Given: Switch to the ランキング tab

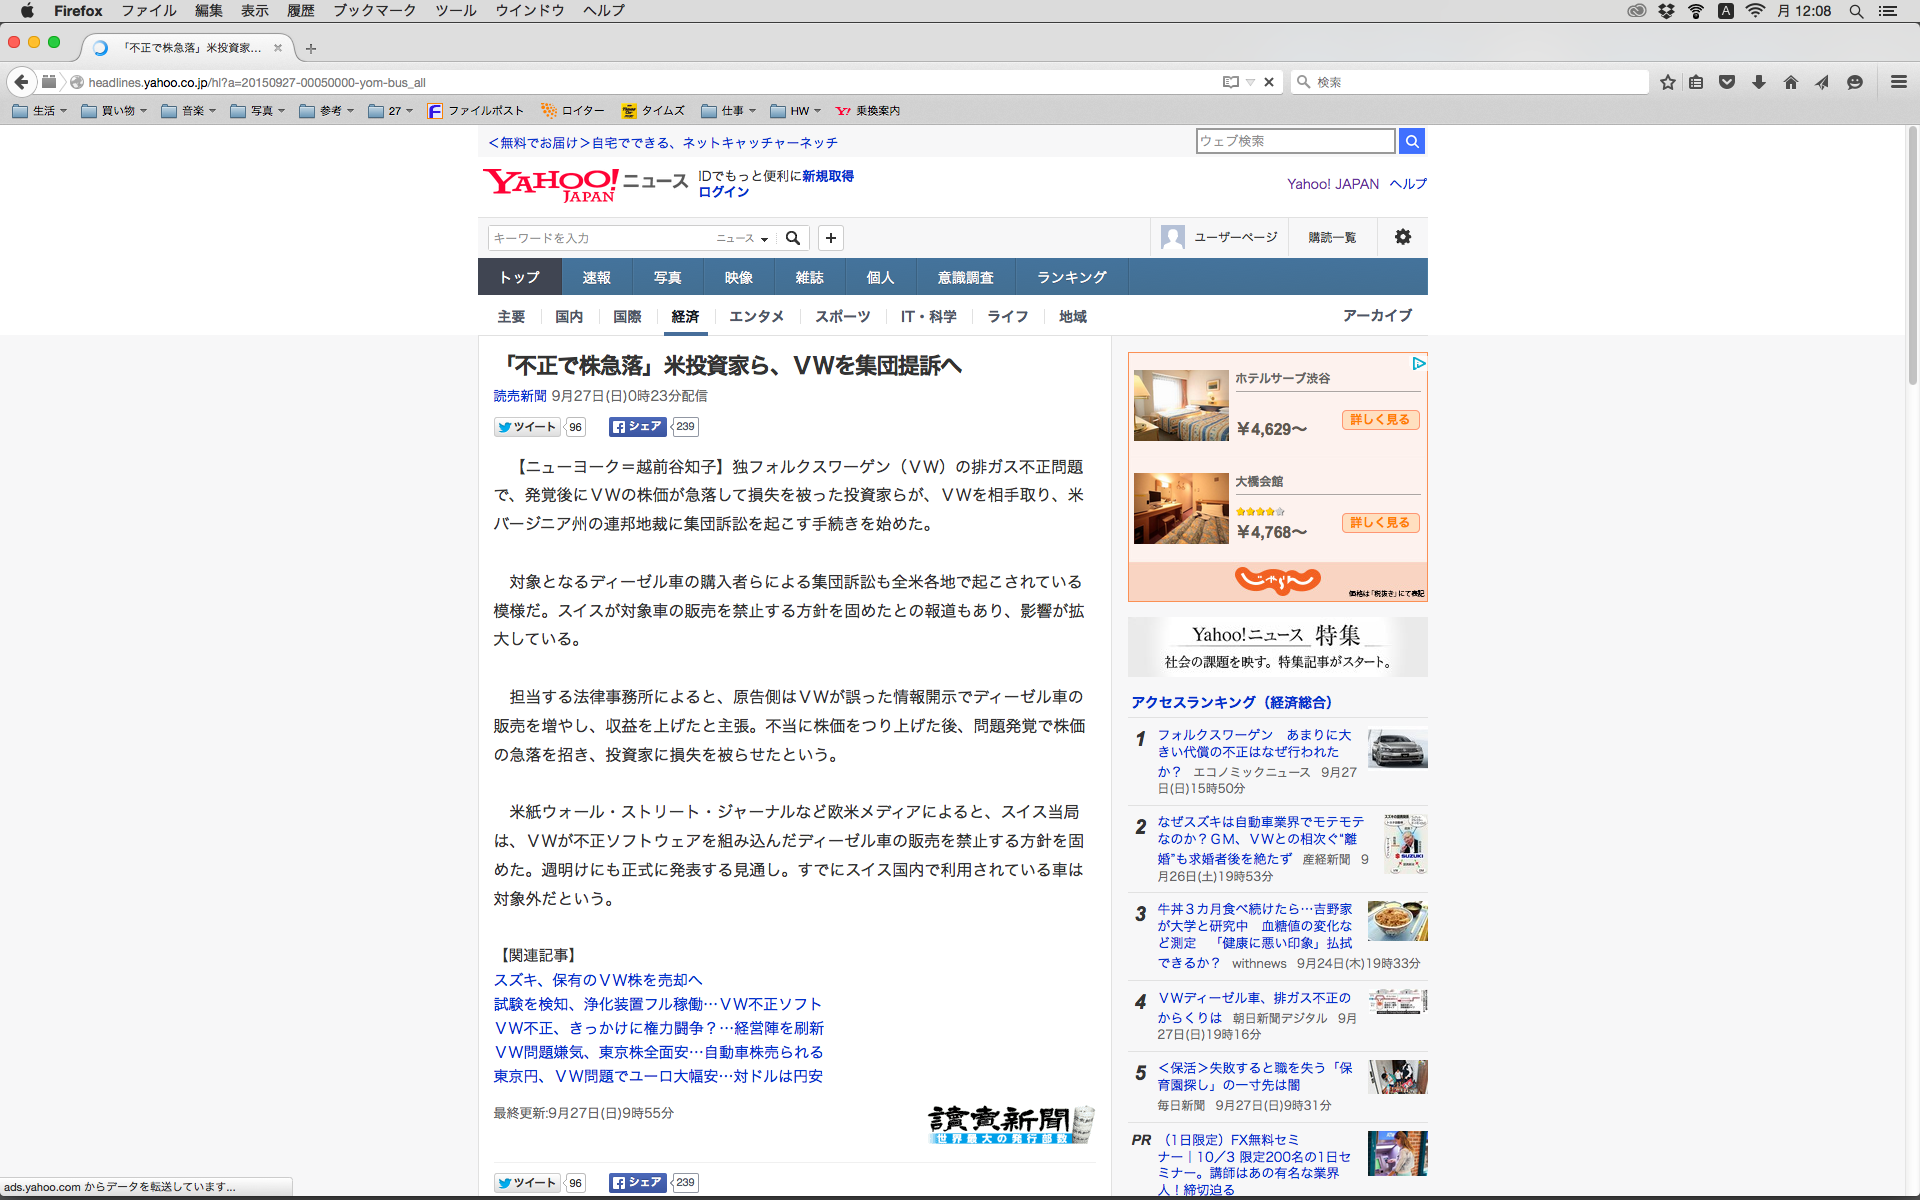Looking at the screenshot, I should [x=1071, y=277].
